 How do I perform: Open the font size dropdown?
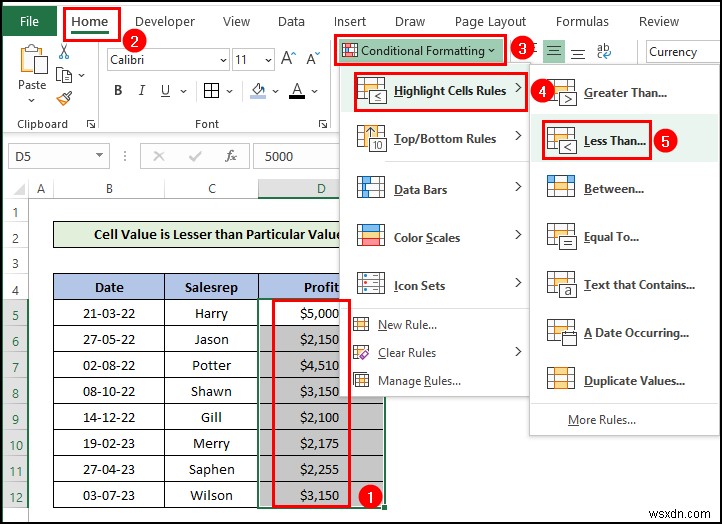point(268,60)
